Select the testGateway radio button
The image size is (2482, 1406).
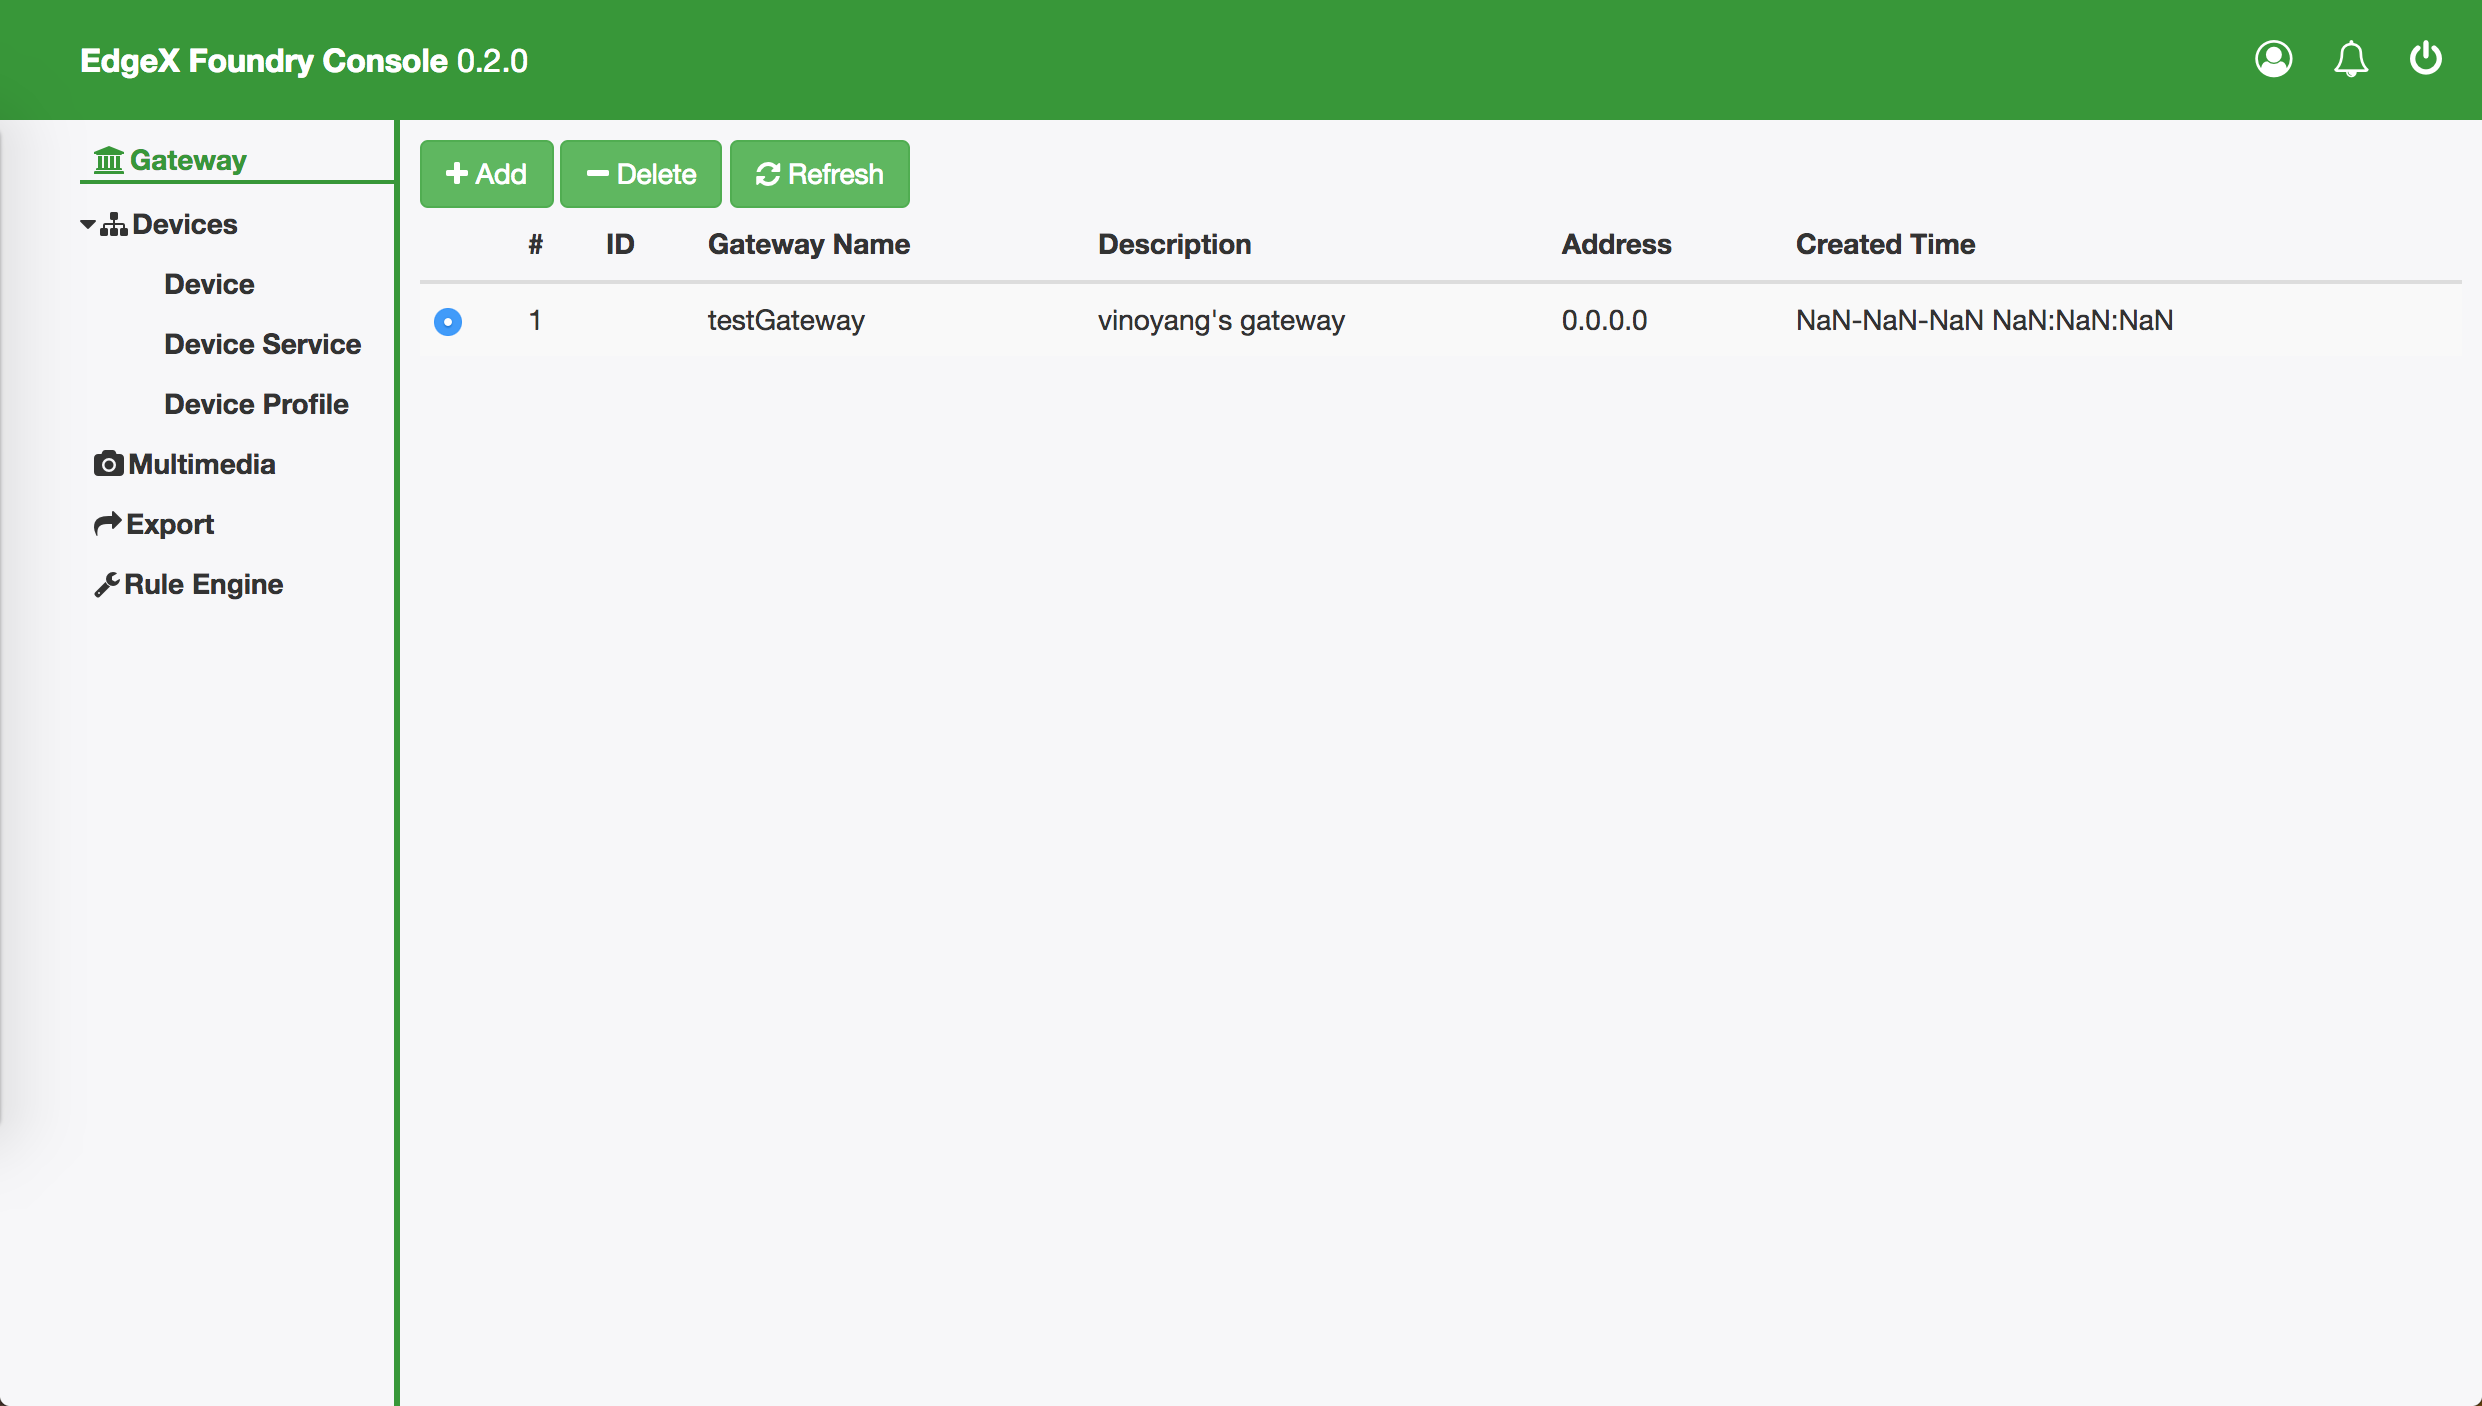[x=448, y=321]
